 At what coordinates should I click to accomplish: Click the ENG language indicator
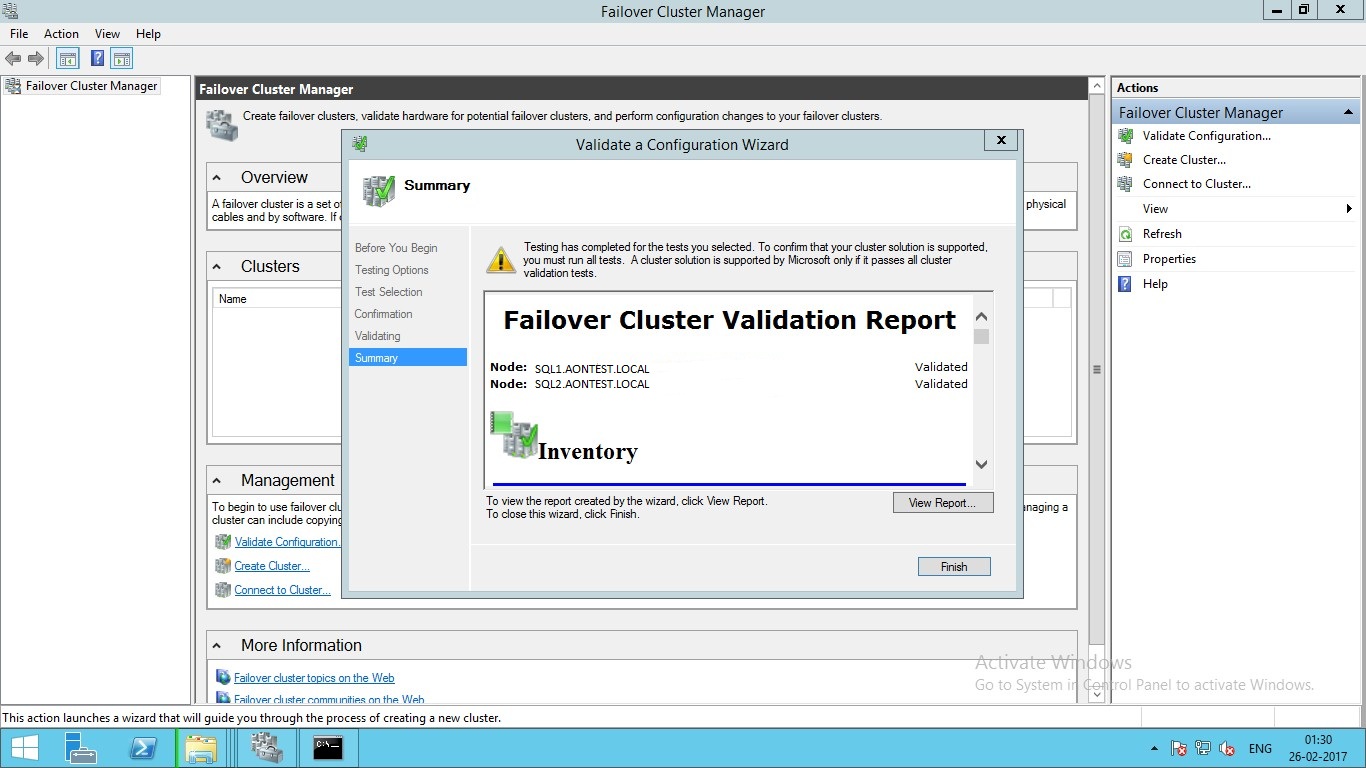click(x=1260, y=749)
